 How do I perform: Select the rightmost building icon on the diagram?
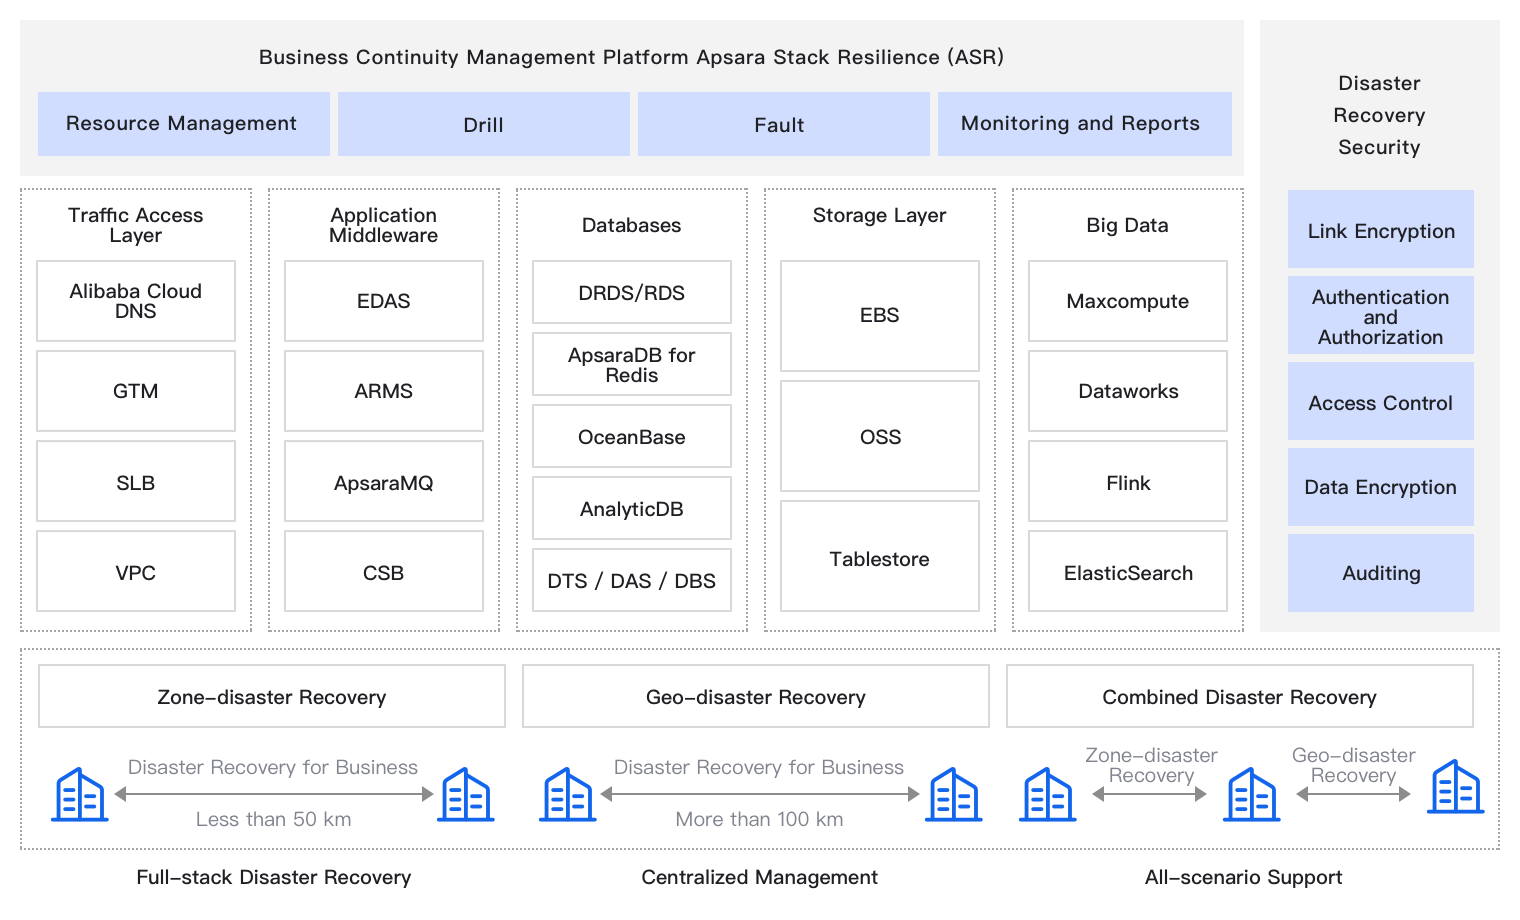click(1455, 793)
